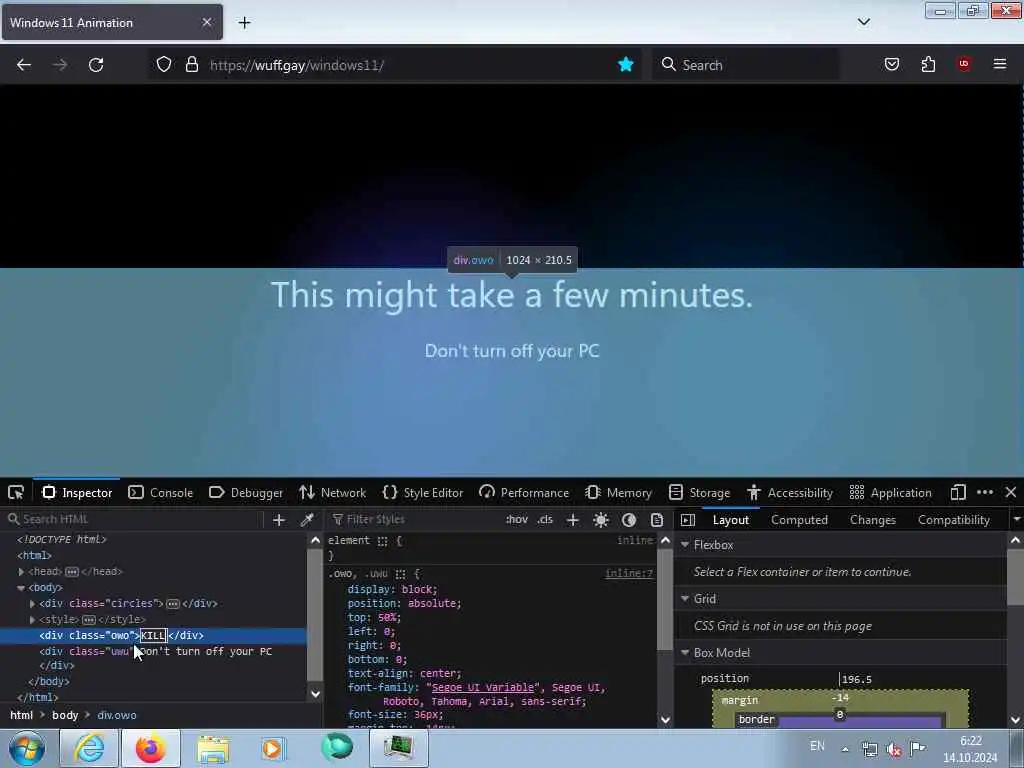Viewport: 1024px width, 768px height.
Task: Open the Firefox hamburger menu
Action: click(x=1000, y=64)
